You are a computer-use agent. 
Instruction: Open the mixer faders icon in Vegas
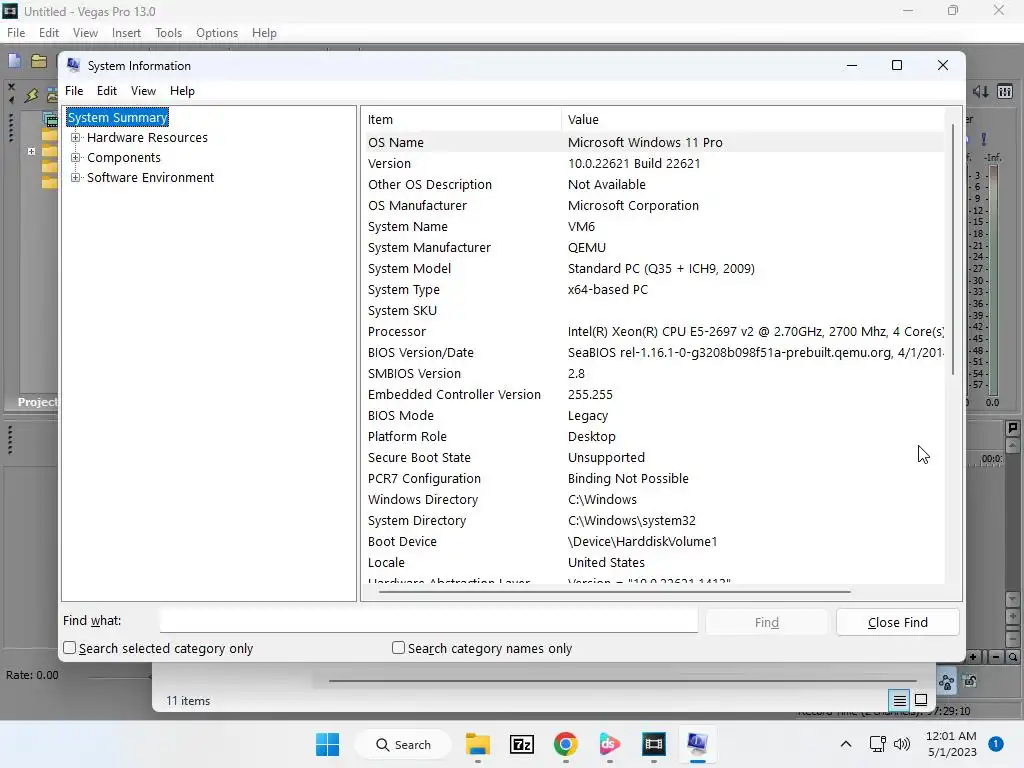pyautogui.click(x=1005, y=92)
